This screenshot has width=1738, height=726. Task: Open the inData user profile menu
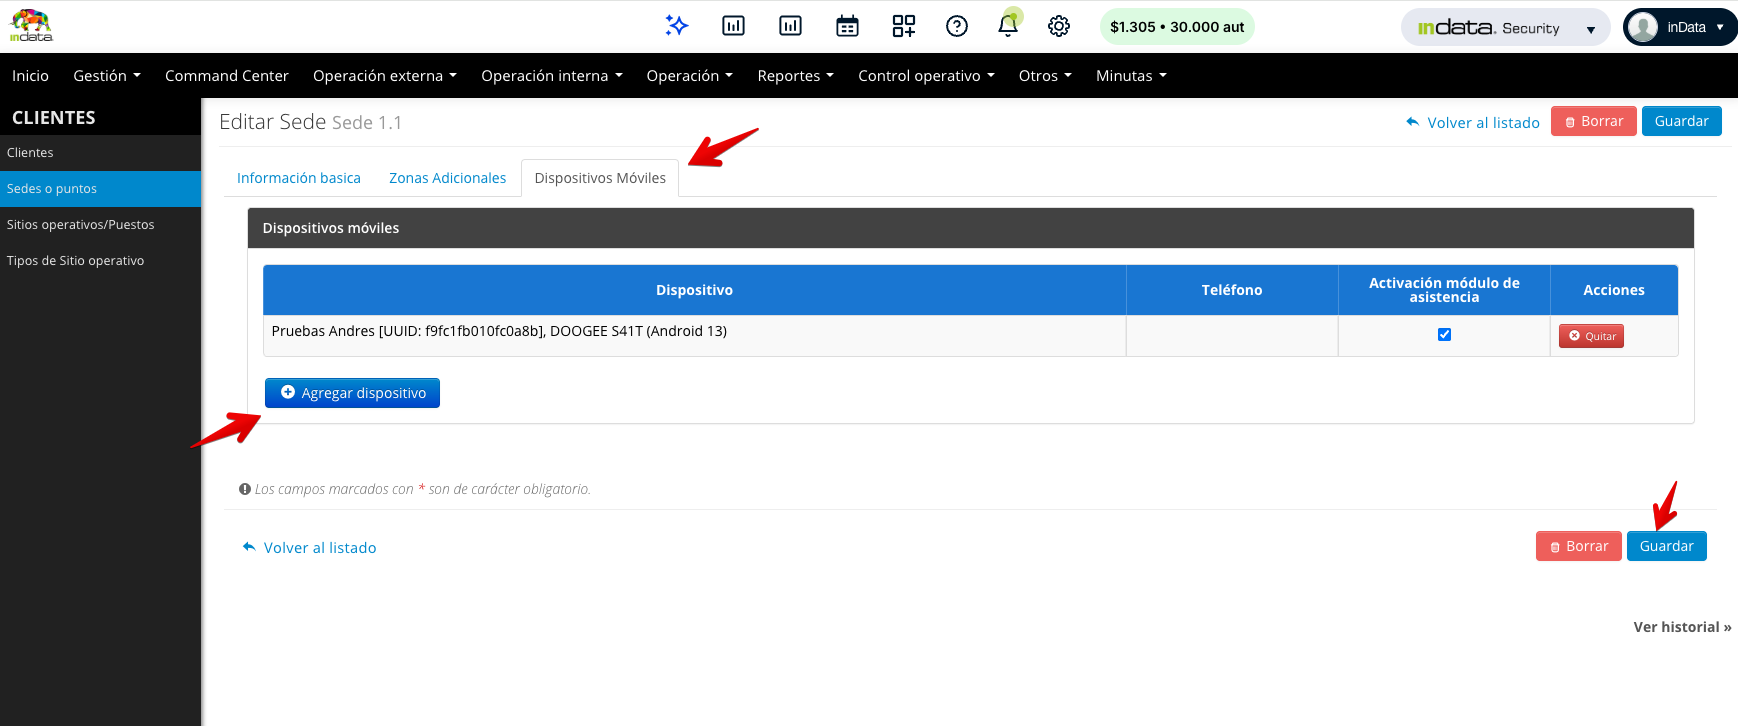[1680, 28]
